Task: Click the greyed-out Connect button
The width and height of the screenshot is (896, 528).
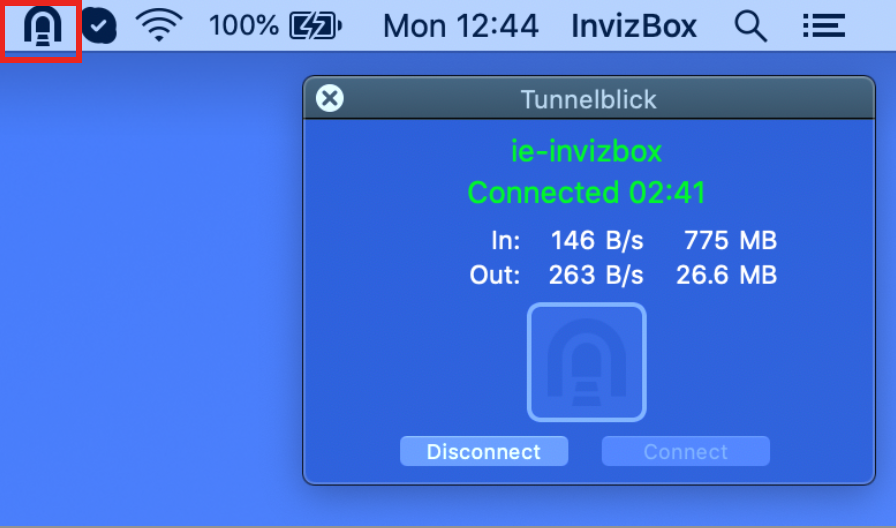Action: point(686,451)
